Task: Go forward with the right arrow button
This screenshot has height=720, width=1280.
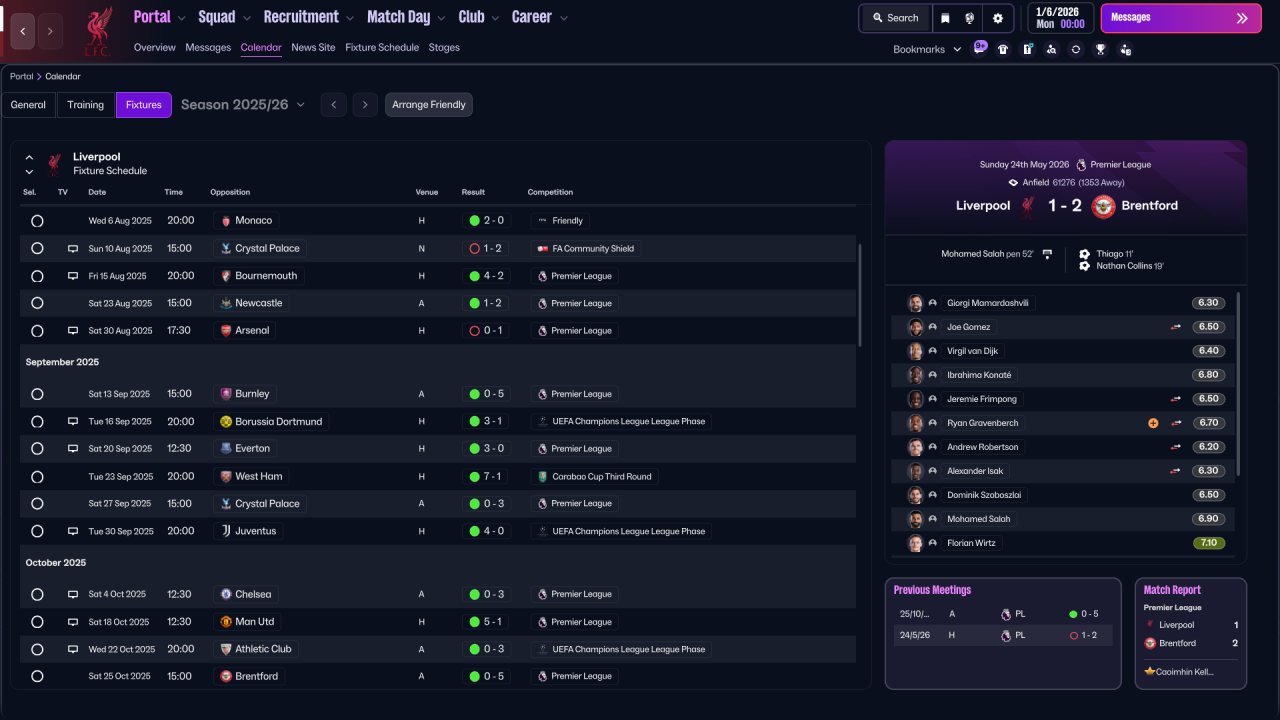Action: 50,31
